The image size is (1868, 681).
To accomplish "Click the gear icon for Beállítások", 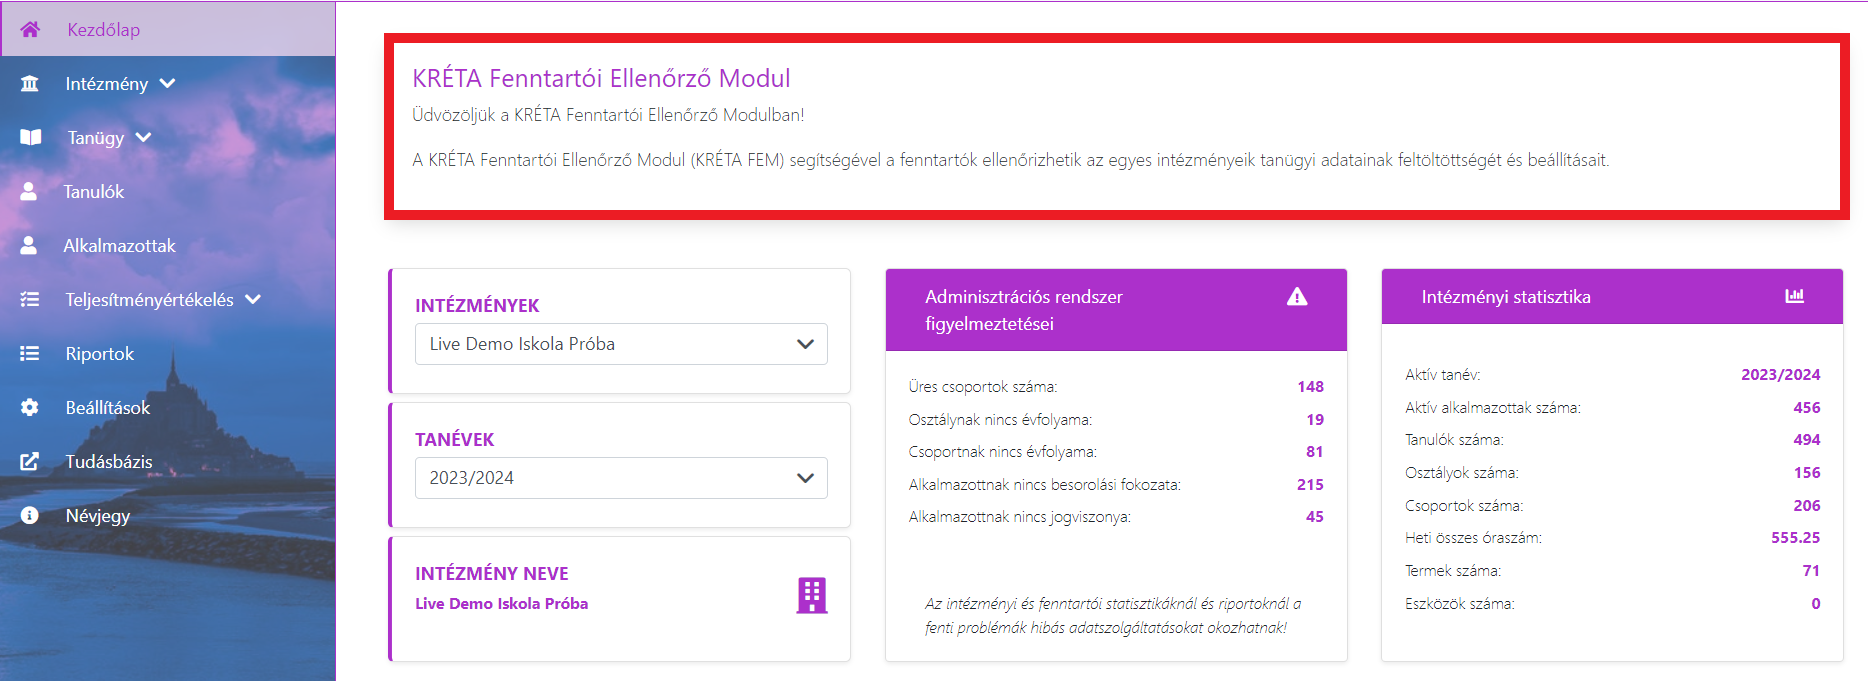I will (30, 407).
